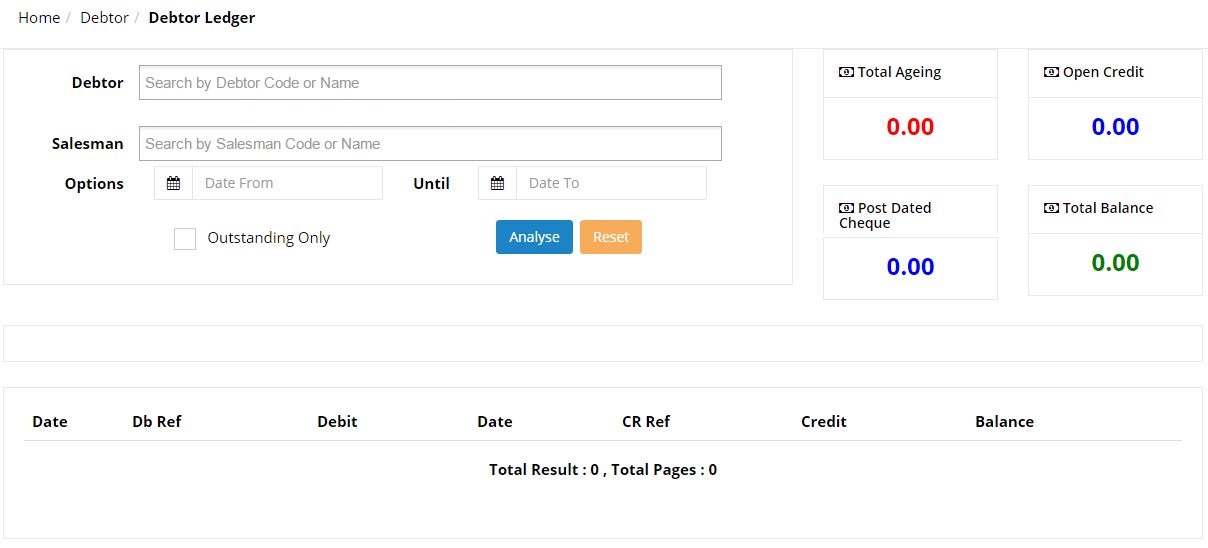Screen dimensions: 1208x548
Task: Click the Post Dated Cheque value 0.00
Action: click(910, 267)
